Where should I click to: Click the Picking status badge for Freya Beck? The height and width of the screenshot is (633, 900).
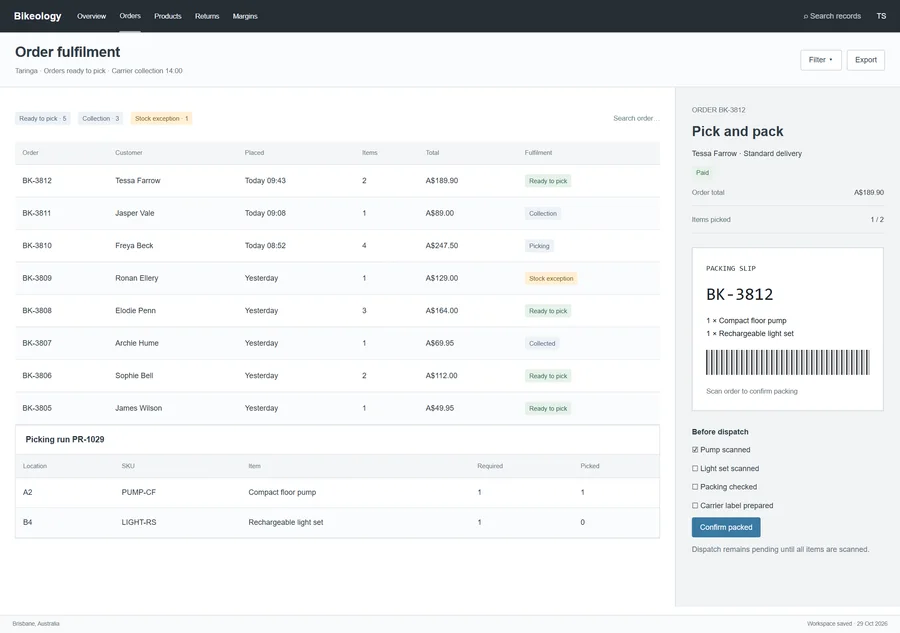coord(539,246)
